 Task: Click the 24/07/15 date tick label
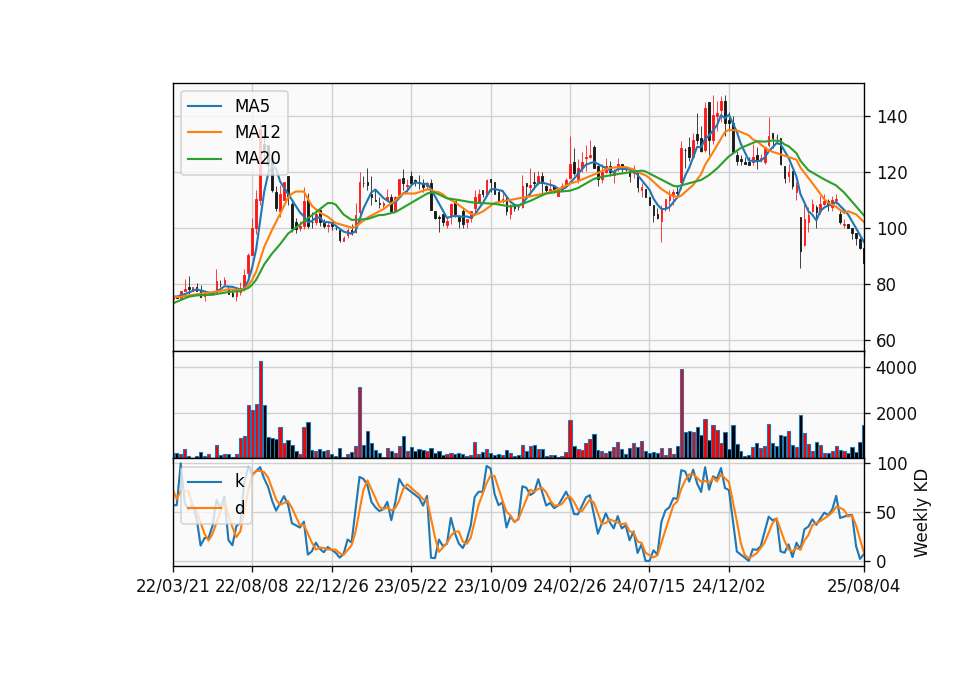[x=649, y=586]
